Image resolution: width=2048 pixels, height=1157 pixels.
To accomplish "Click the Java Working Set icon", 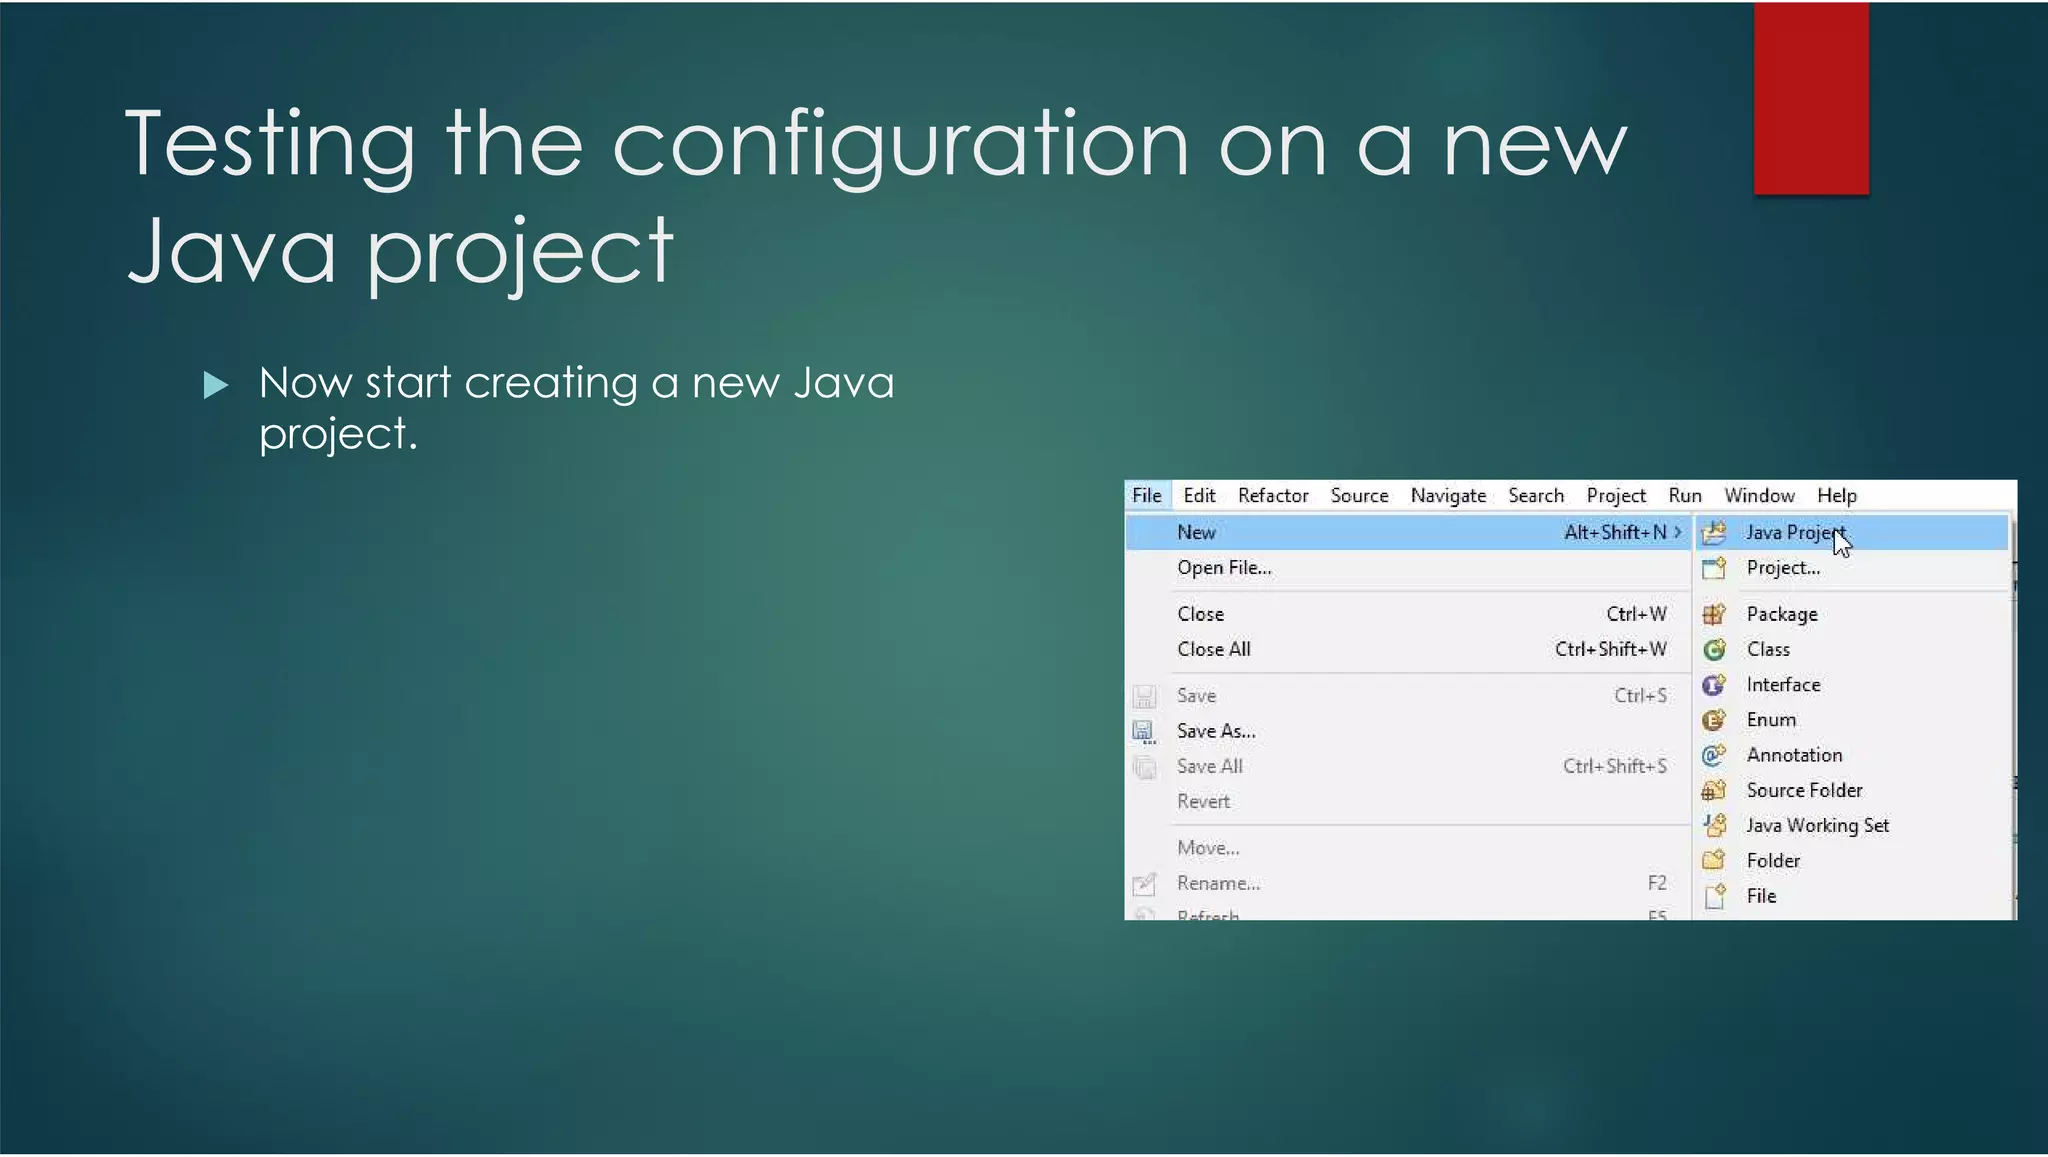I will (1714, 825).
